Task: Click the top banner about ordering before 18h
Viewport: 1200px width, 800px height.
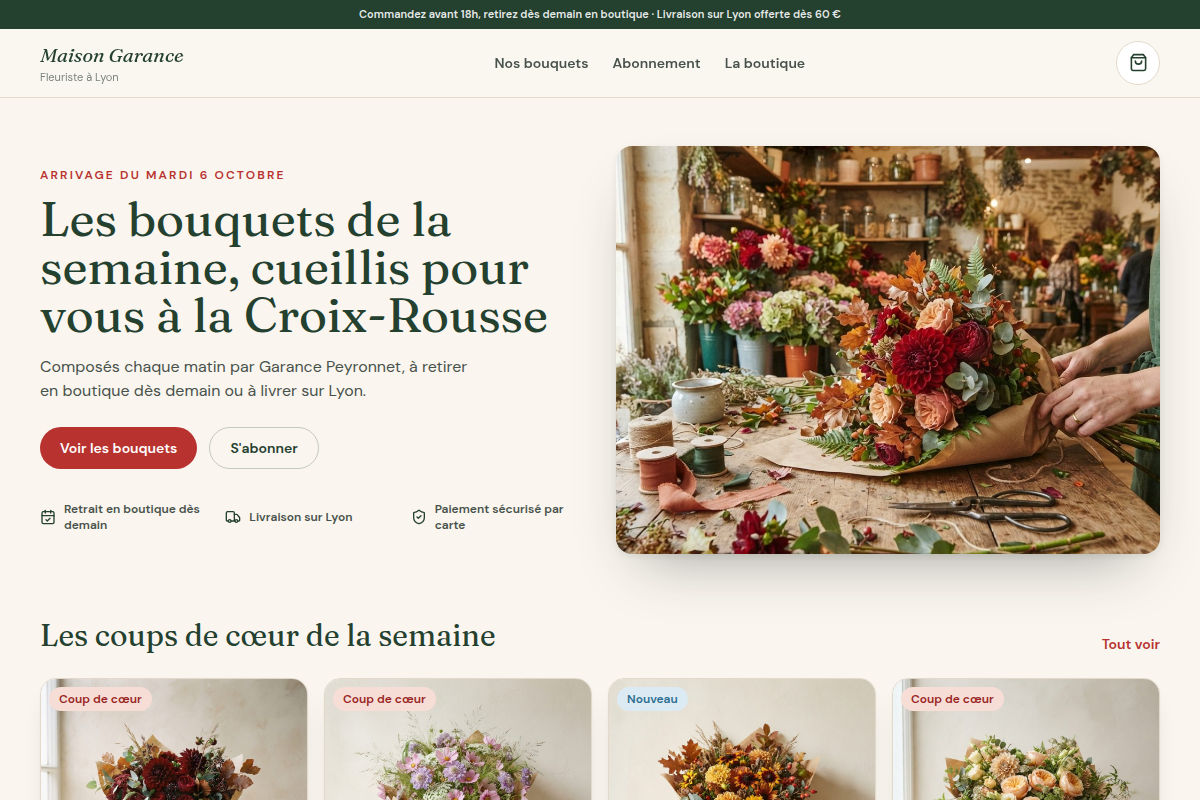Action: 600,14
